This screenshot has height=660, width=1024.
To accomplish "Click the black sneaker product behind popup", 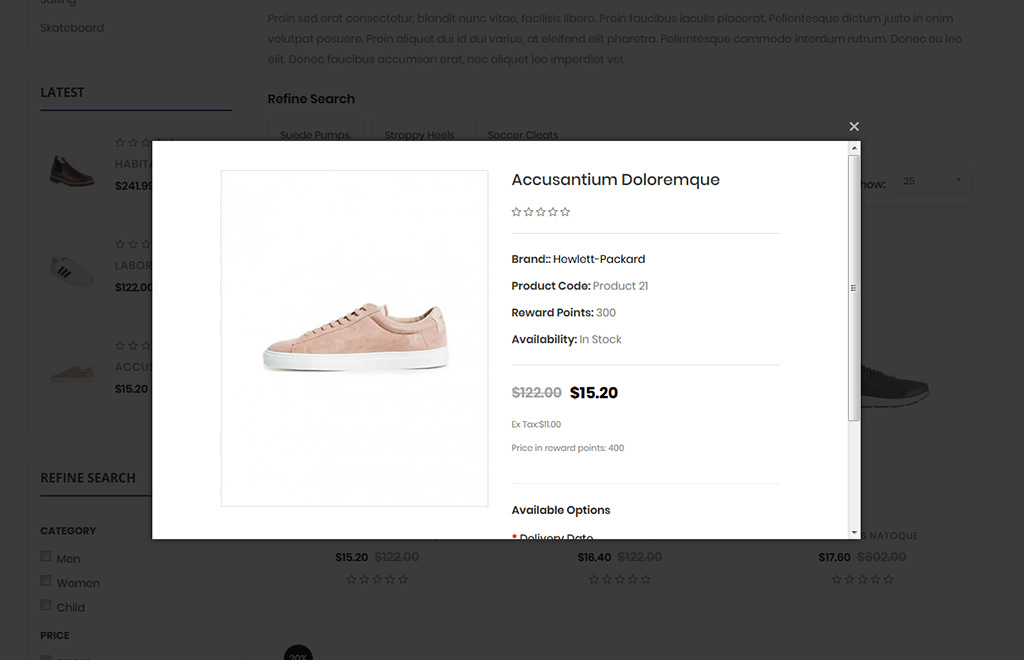I will [895, 388].
